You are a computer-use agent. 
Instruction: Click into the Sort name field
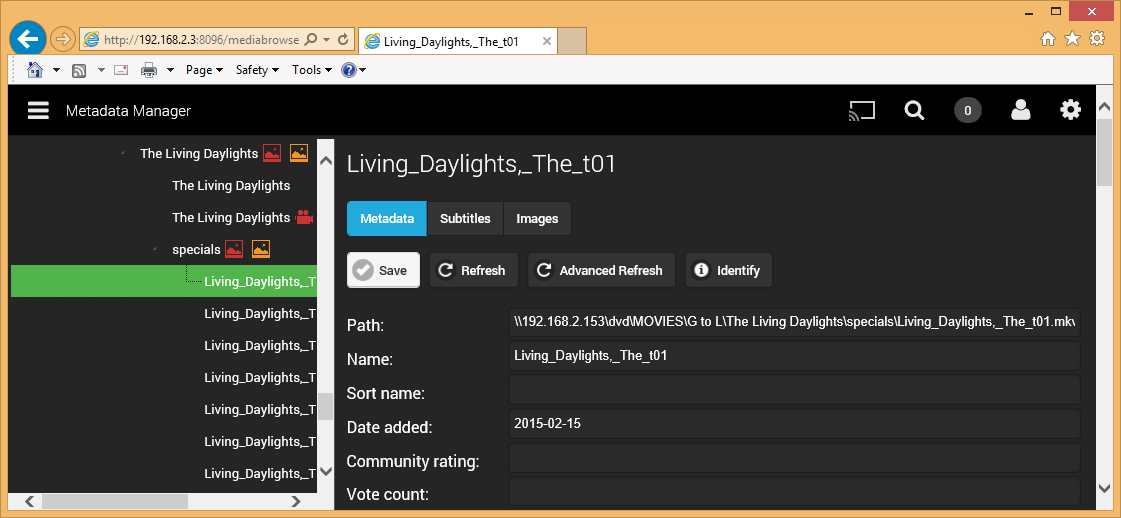pyautogui.click(x=794, y=390)
